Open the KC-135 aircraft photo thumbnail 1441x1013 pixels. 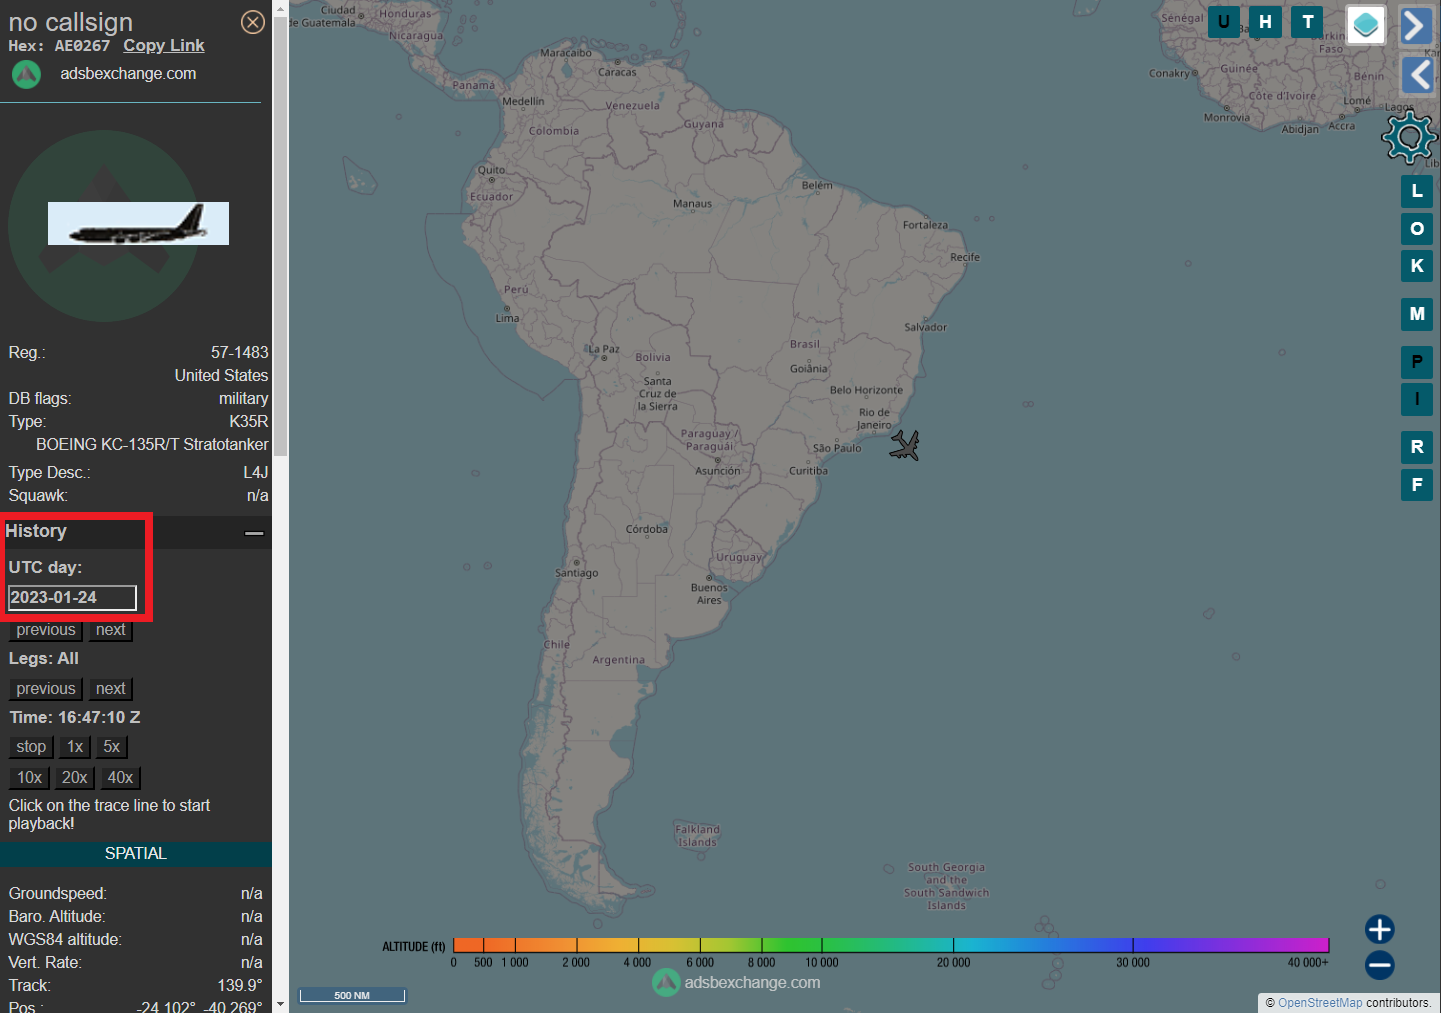pos(138,223)
